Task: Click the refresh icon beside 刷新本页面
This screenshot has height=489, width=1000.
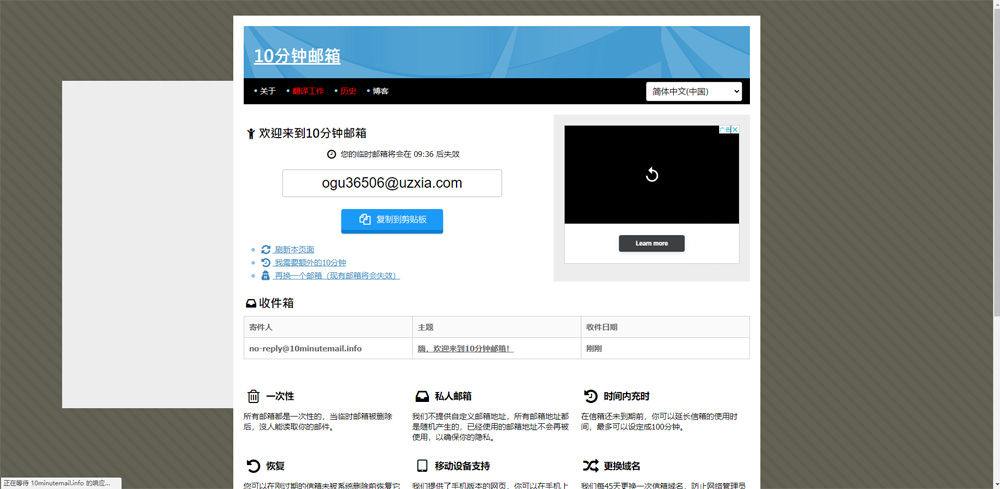Action: point(266,249)
